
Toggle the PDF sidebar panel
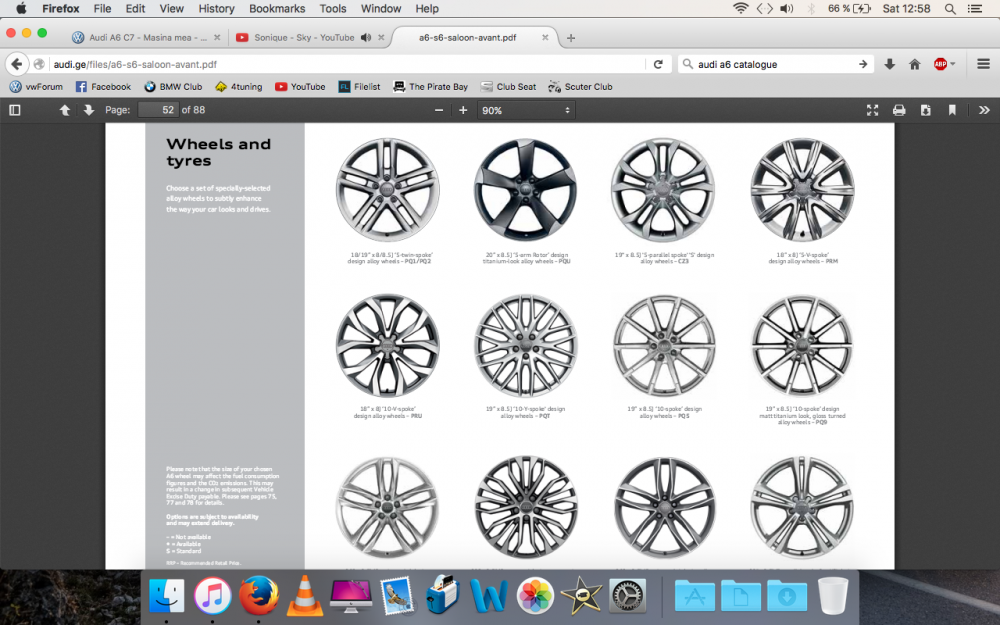pyautogui.click(x=14, y=110)
